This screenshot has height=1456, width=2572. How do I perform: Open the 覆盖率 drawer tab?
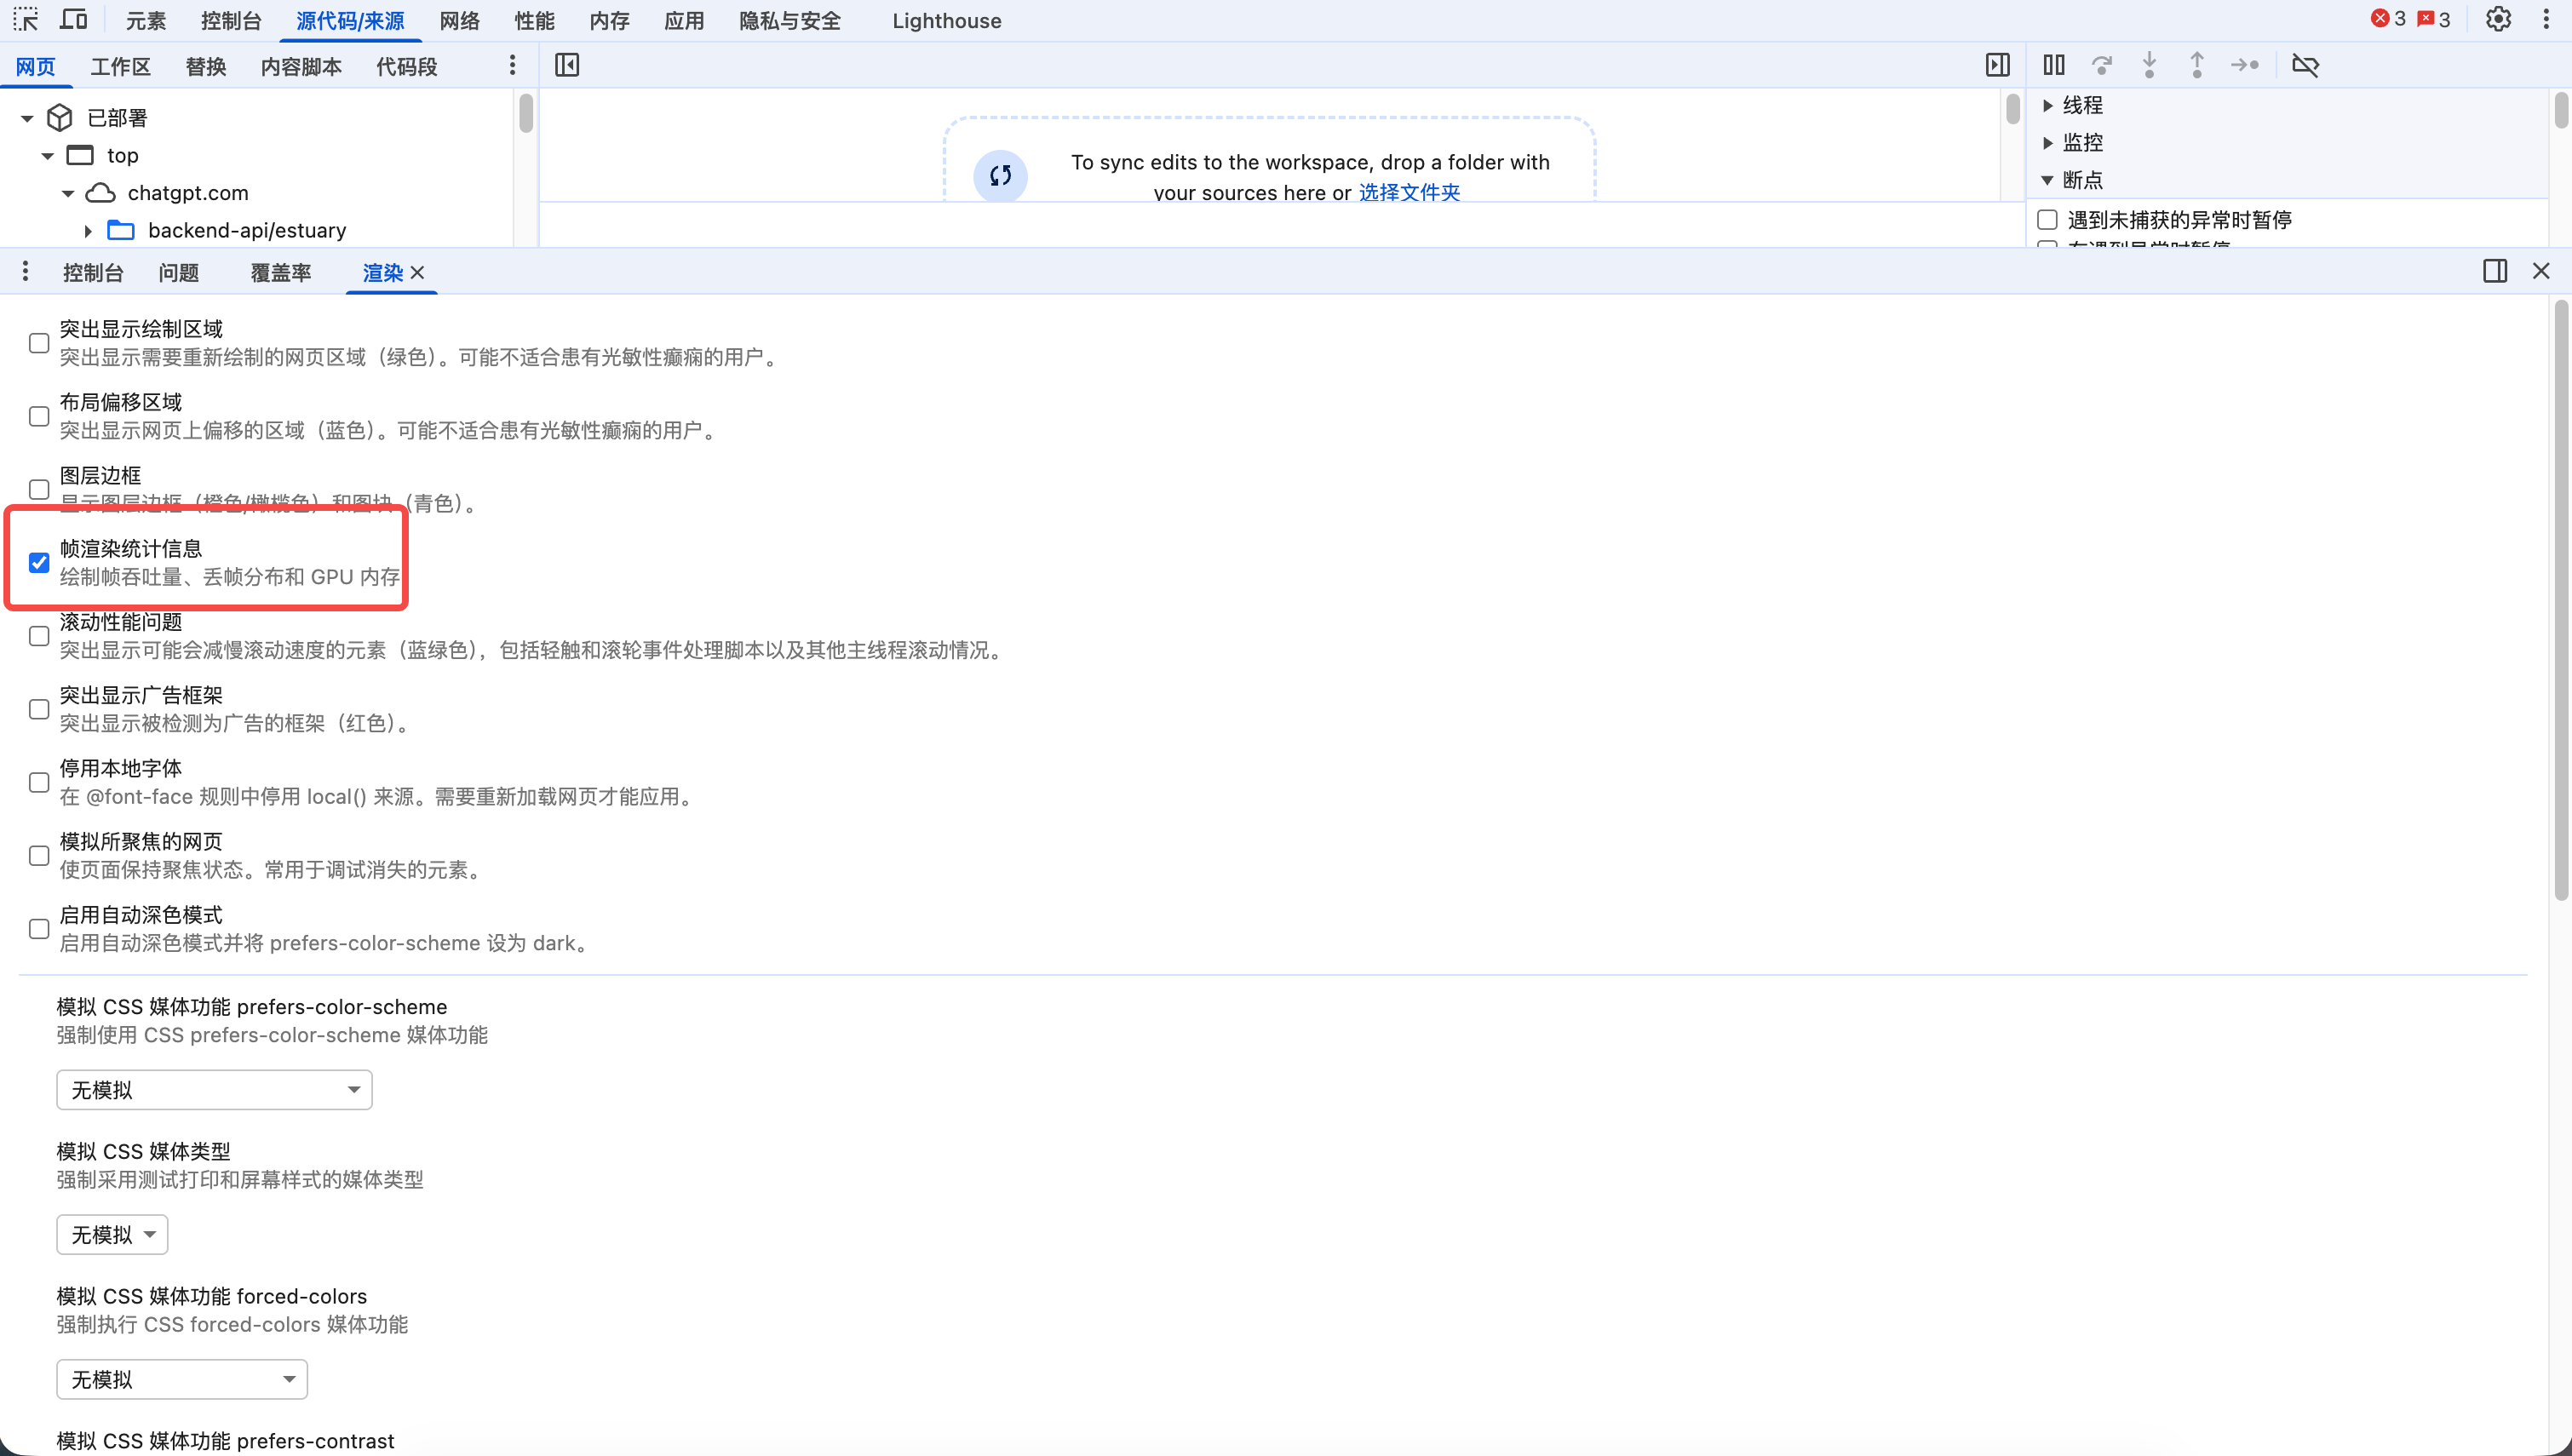coord(280,273)
